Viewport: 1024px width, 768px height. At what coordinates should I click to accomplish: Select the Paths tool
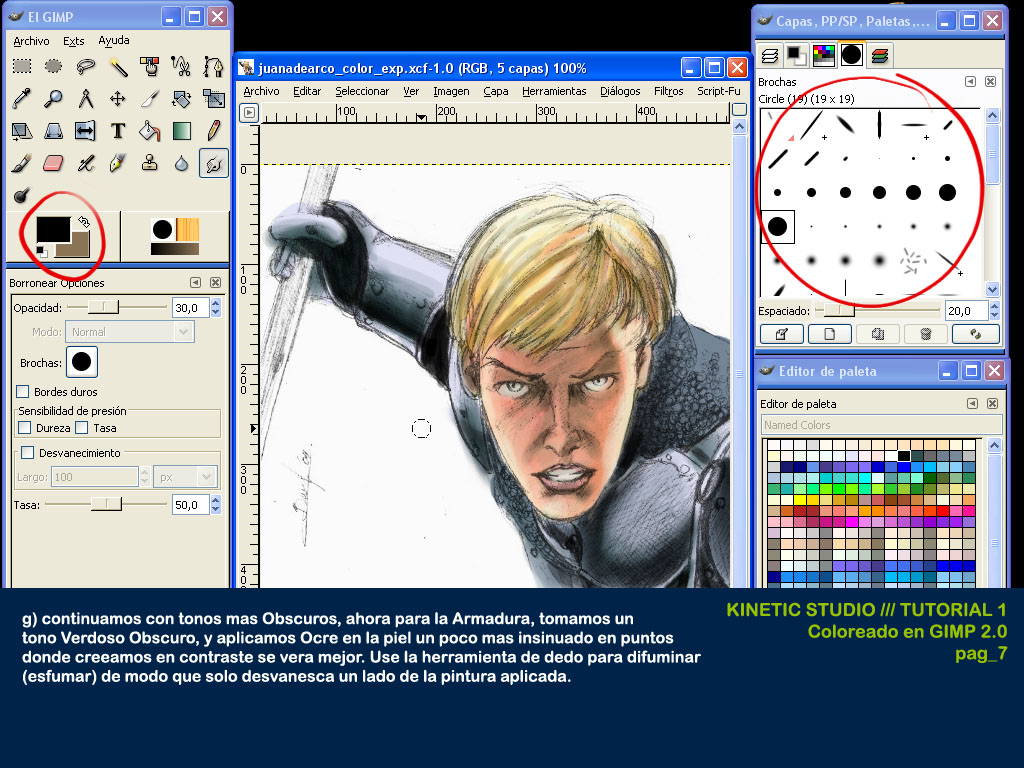pos(213,66)
